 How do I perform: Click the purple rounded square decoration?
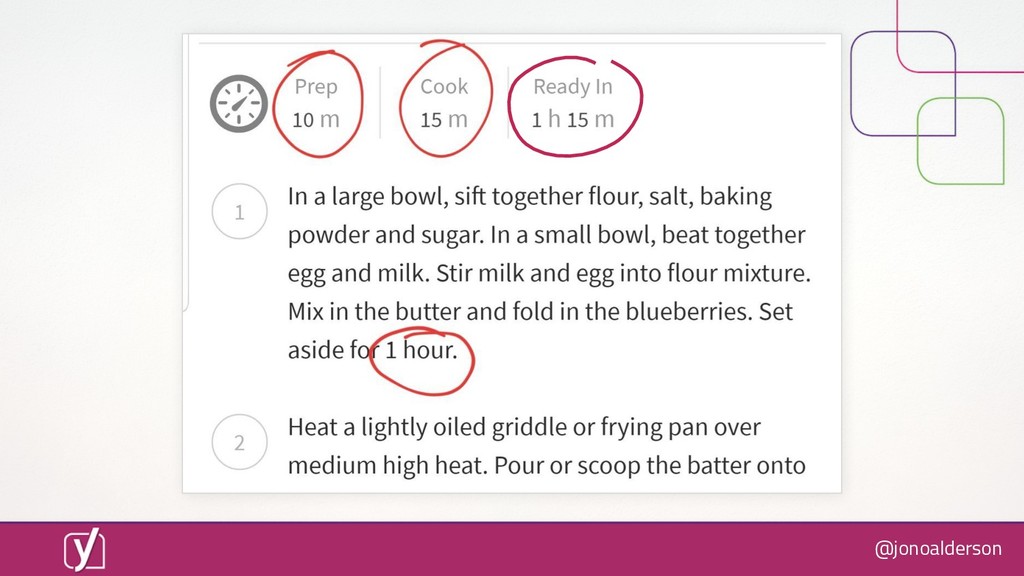coord(903,84)
